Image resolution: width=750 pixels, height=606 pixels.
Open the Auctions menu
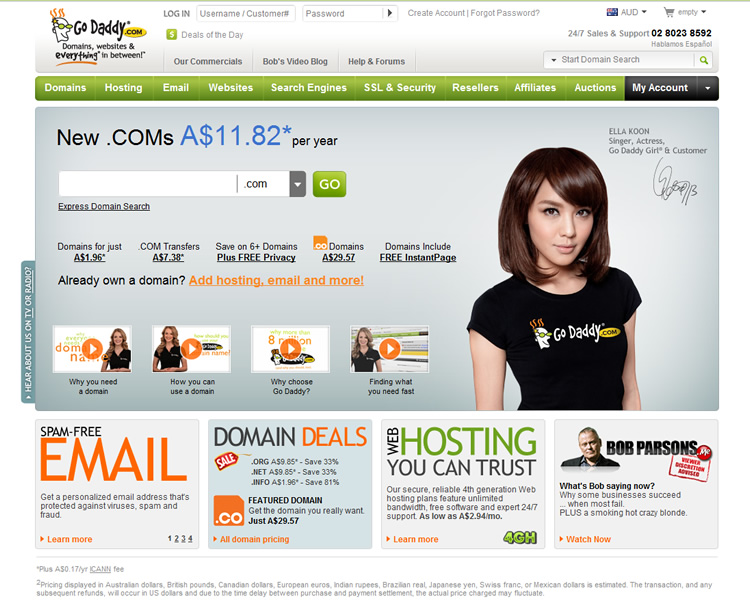(x=595, y=88)
